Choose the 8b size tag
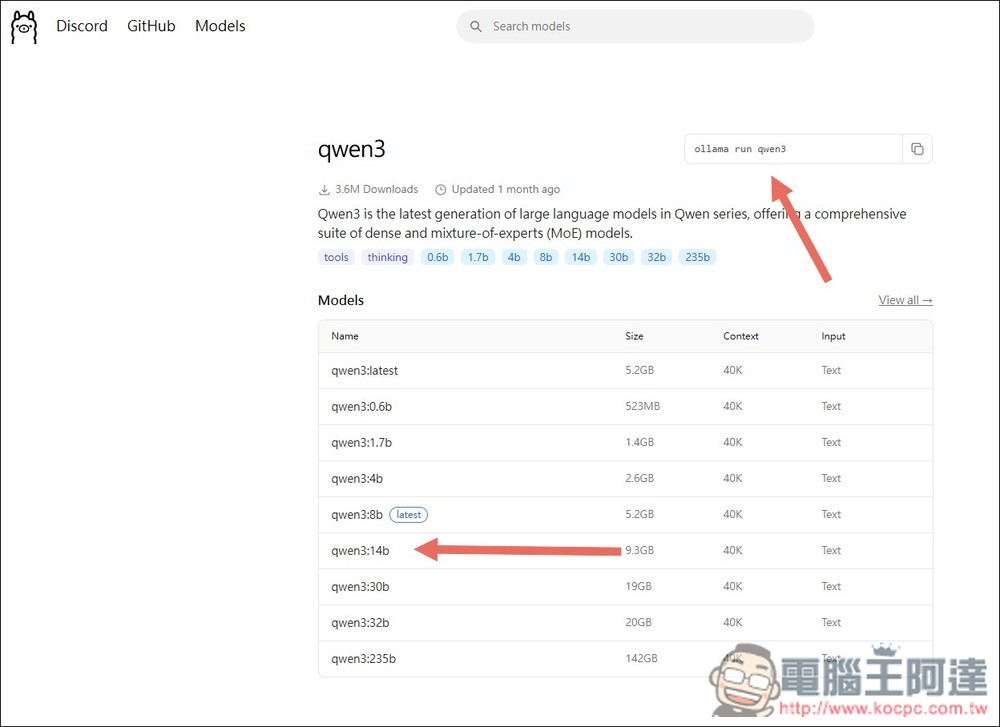This screenshot has height=727, width=1000. (546, 257)
